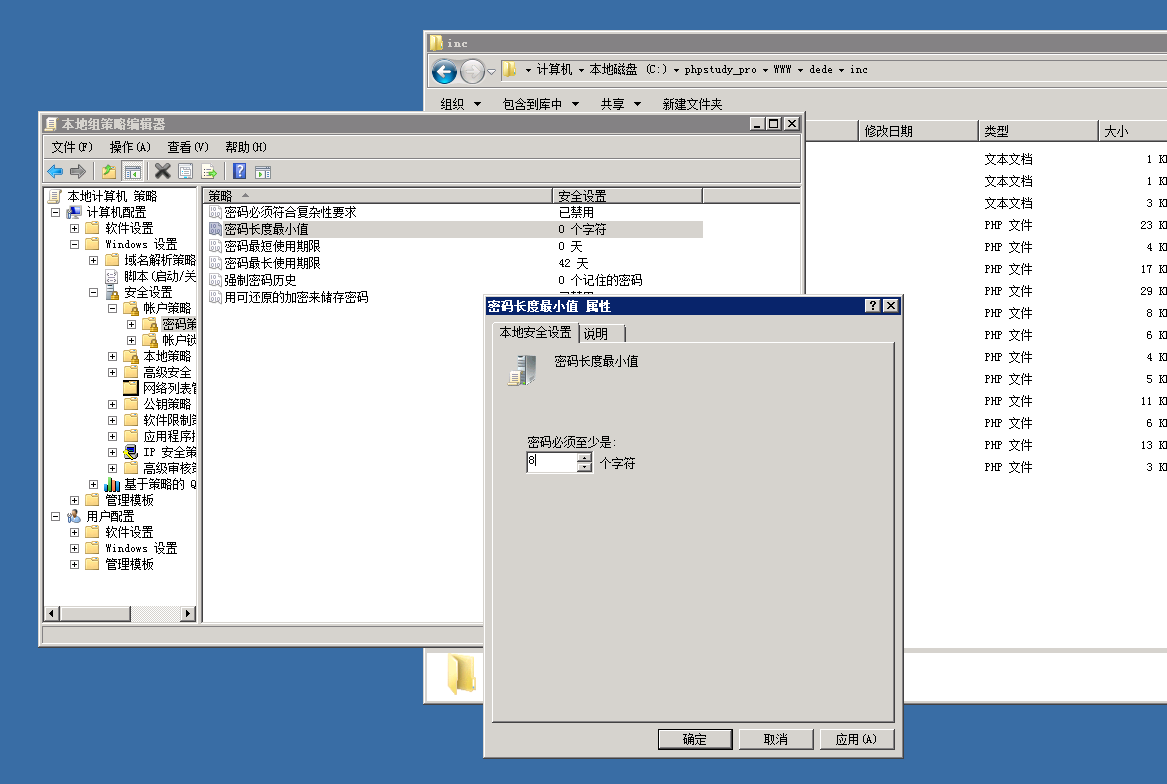
Task: Sort by the 策略 column header
Action: [x=377, y=196]
